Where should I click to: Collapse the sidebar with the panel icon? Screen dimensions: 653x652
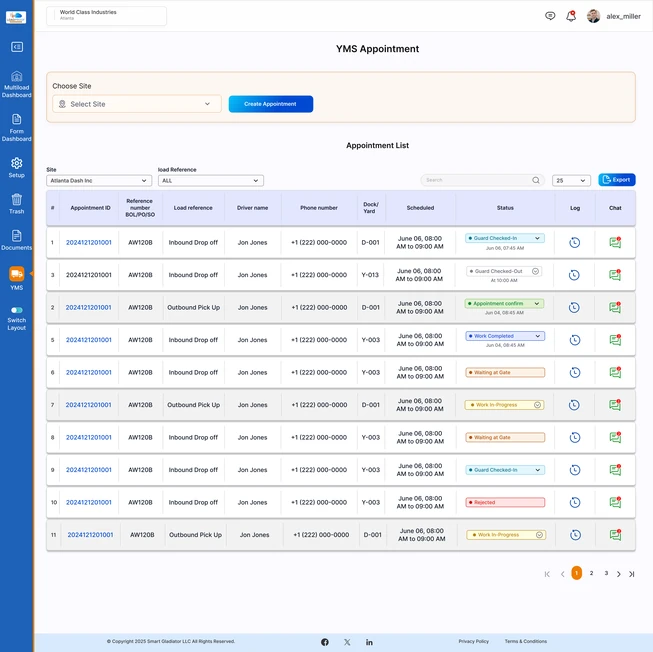17,47
